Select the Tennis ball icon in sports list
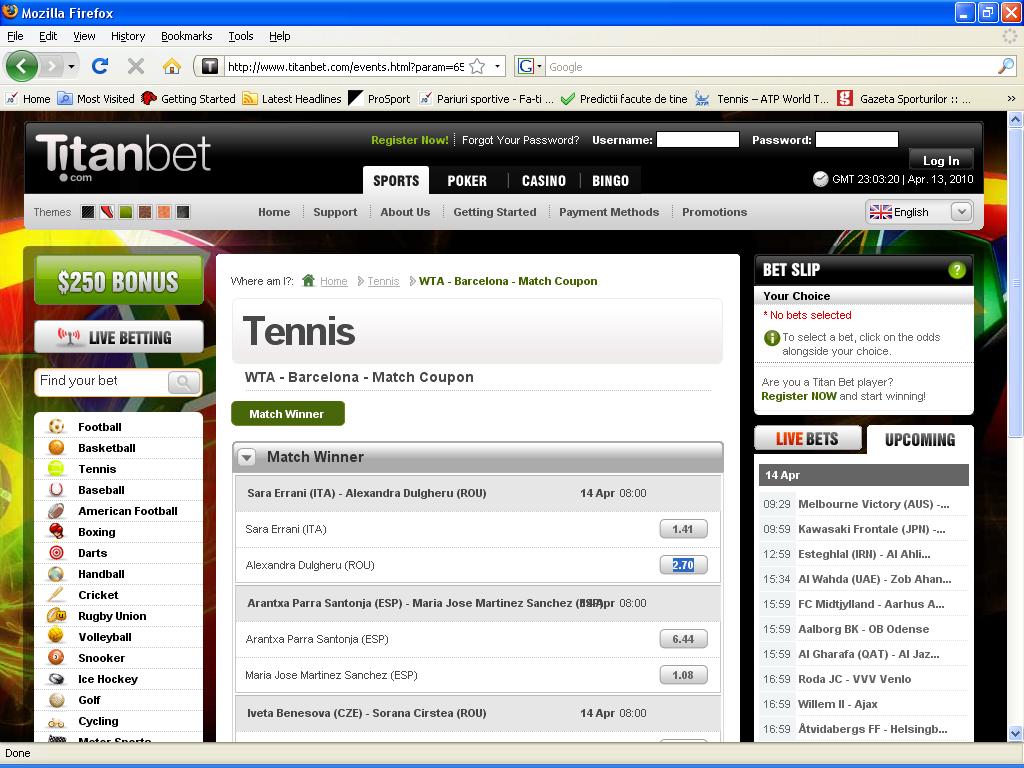This screenshot has height=768, width=1024. pyautogui.click(x=57, y=468)
